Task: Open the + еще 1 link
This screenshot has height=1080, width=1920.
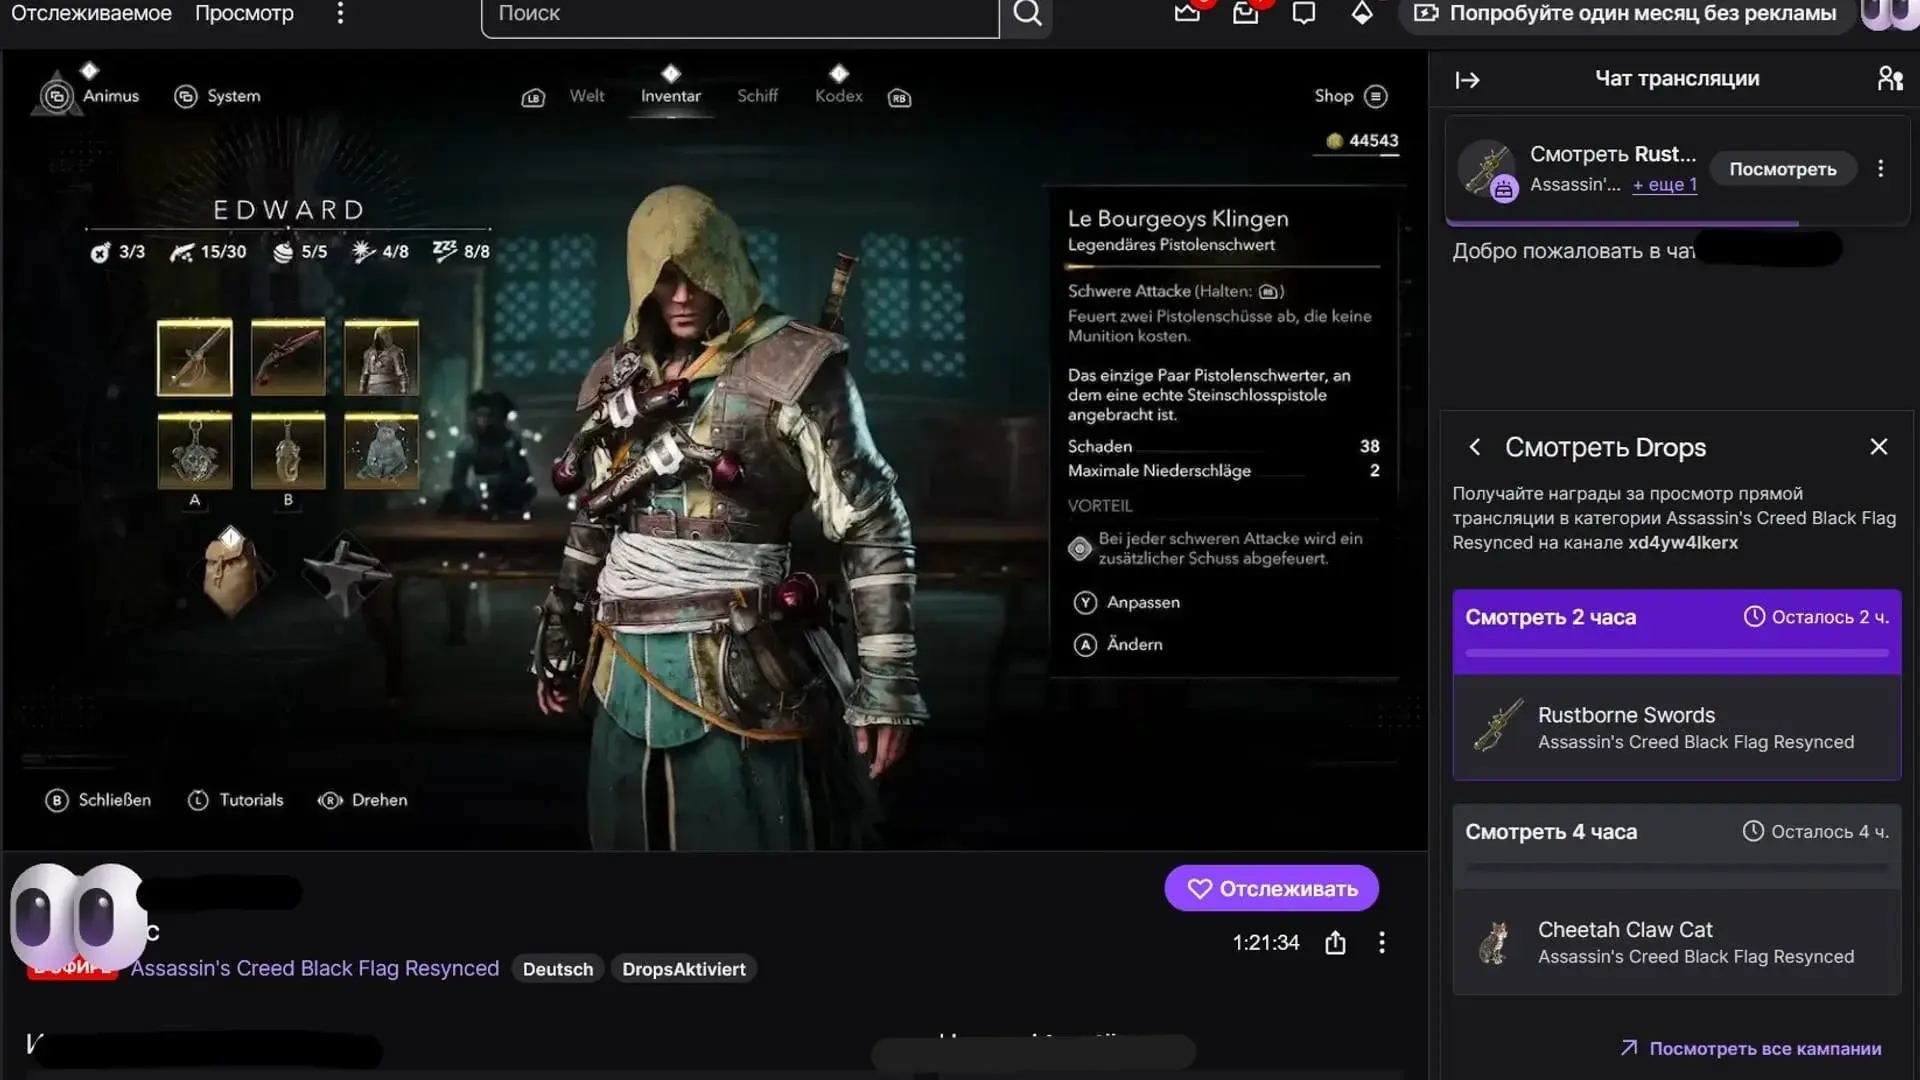Action: [x=1664, y=185]
